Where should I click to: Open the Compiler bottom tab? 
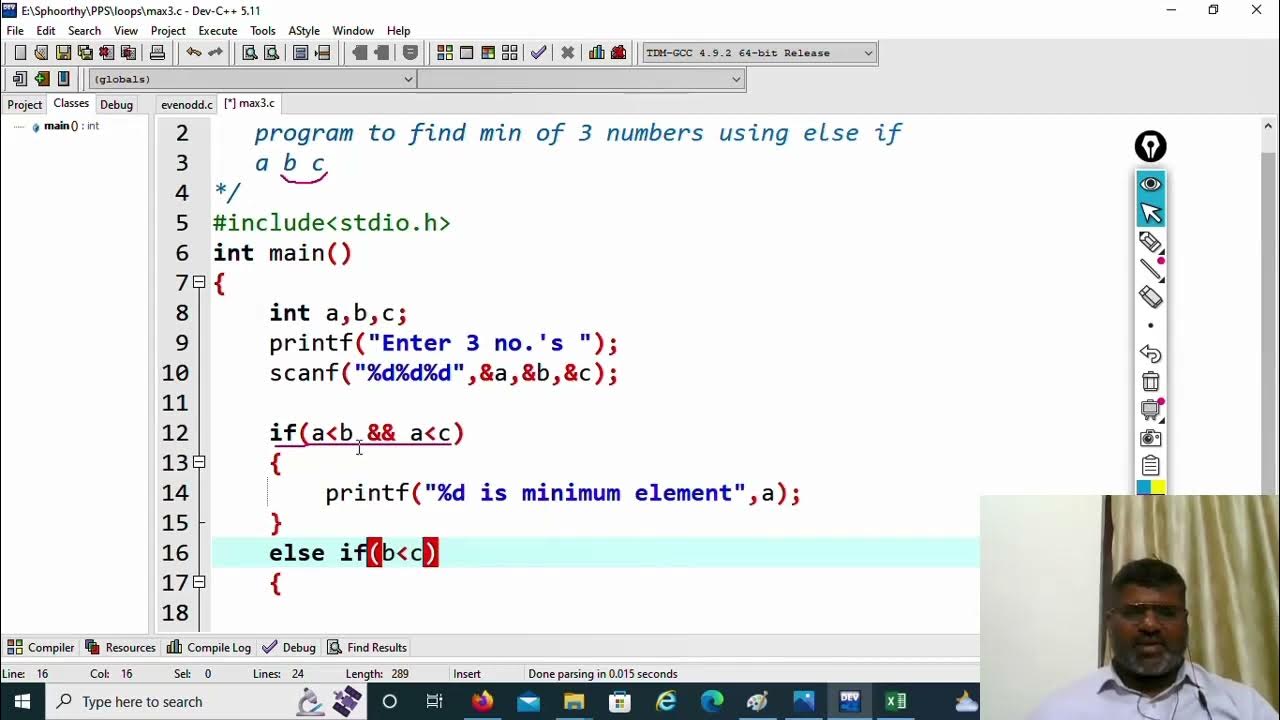click(41, 647)
